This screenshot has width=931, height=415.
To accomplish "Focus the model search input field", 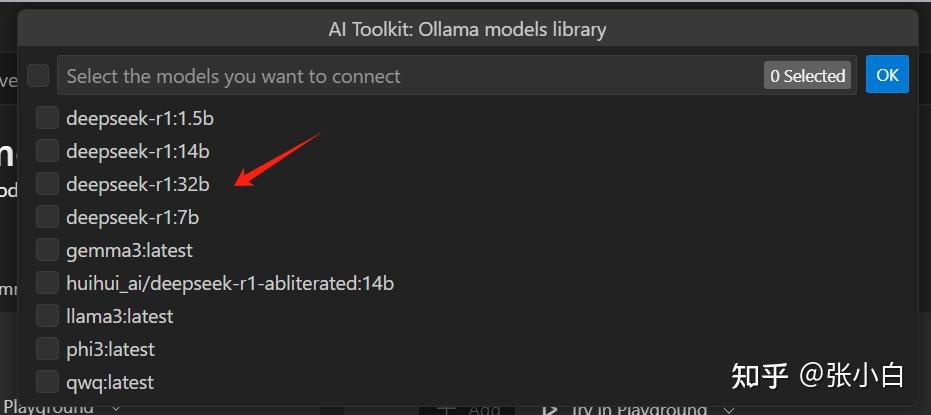I will (x=400, y=76).
